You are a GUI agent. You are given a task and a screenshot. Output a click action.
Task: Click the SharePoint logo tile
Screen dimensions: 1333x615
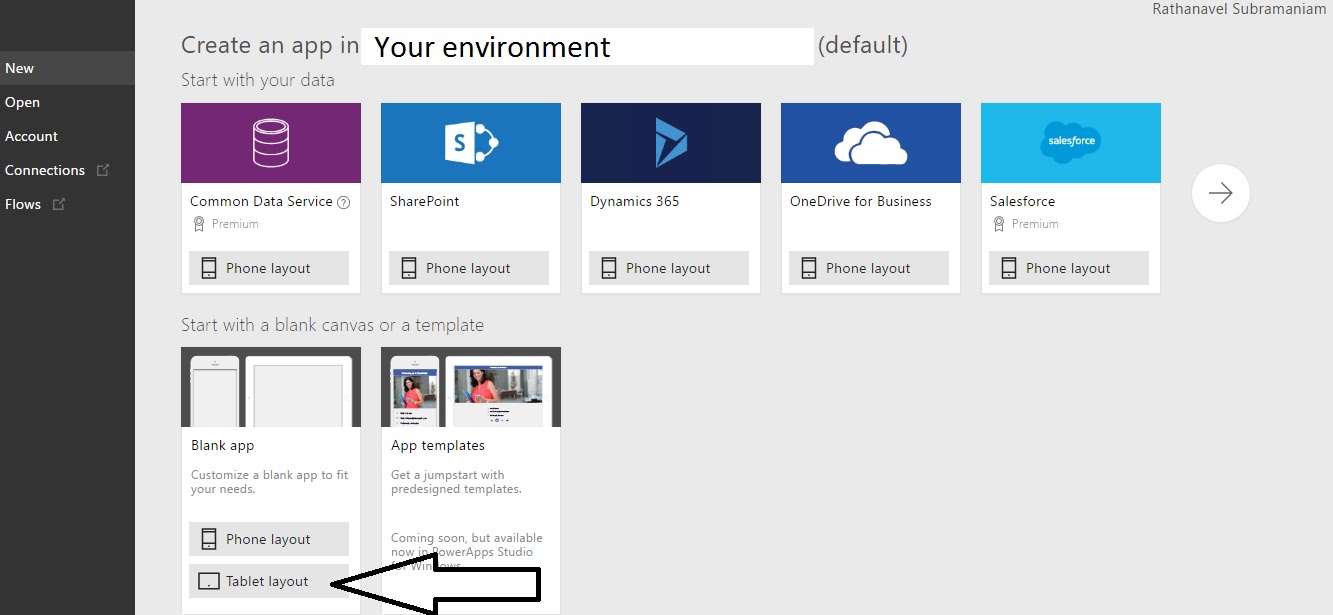pos(471,143)
